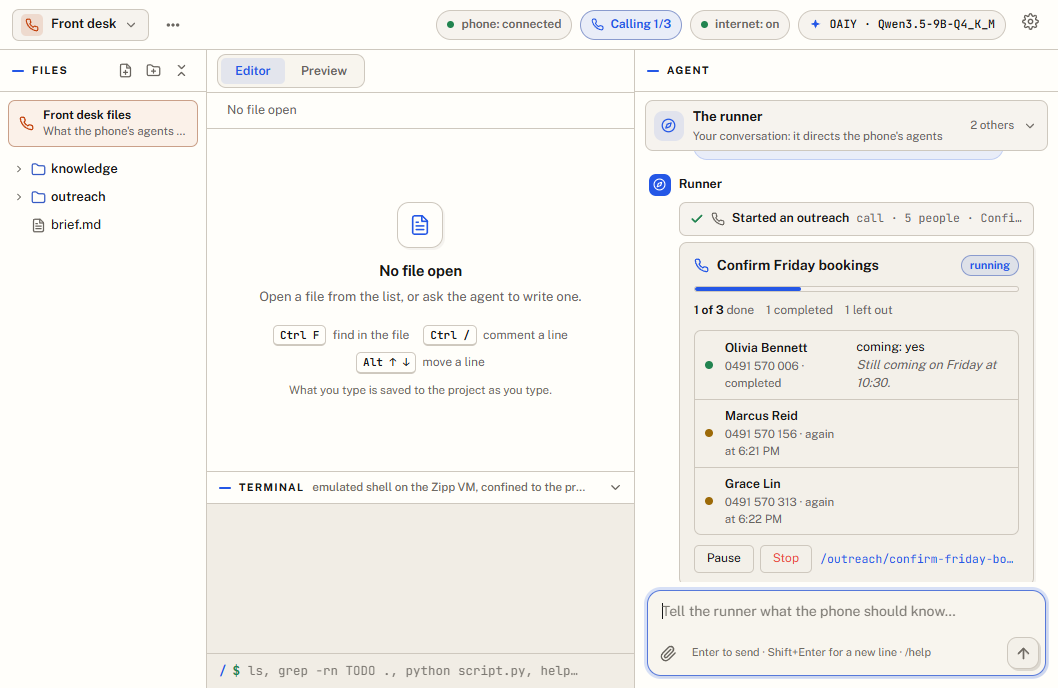The width and height of the screenshot is (1058, 688).
Task: Pause the outreach call
Action: coord(723,558)
